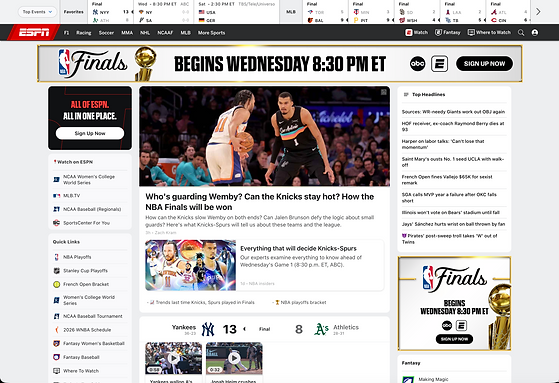Advance scoreboard with right arrow

click(538, 12)
